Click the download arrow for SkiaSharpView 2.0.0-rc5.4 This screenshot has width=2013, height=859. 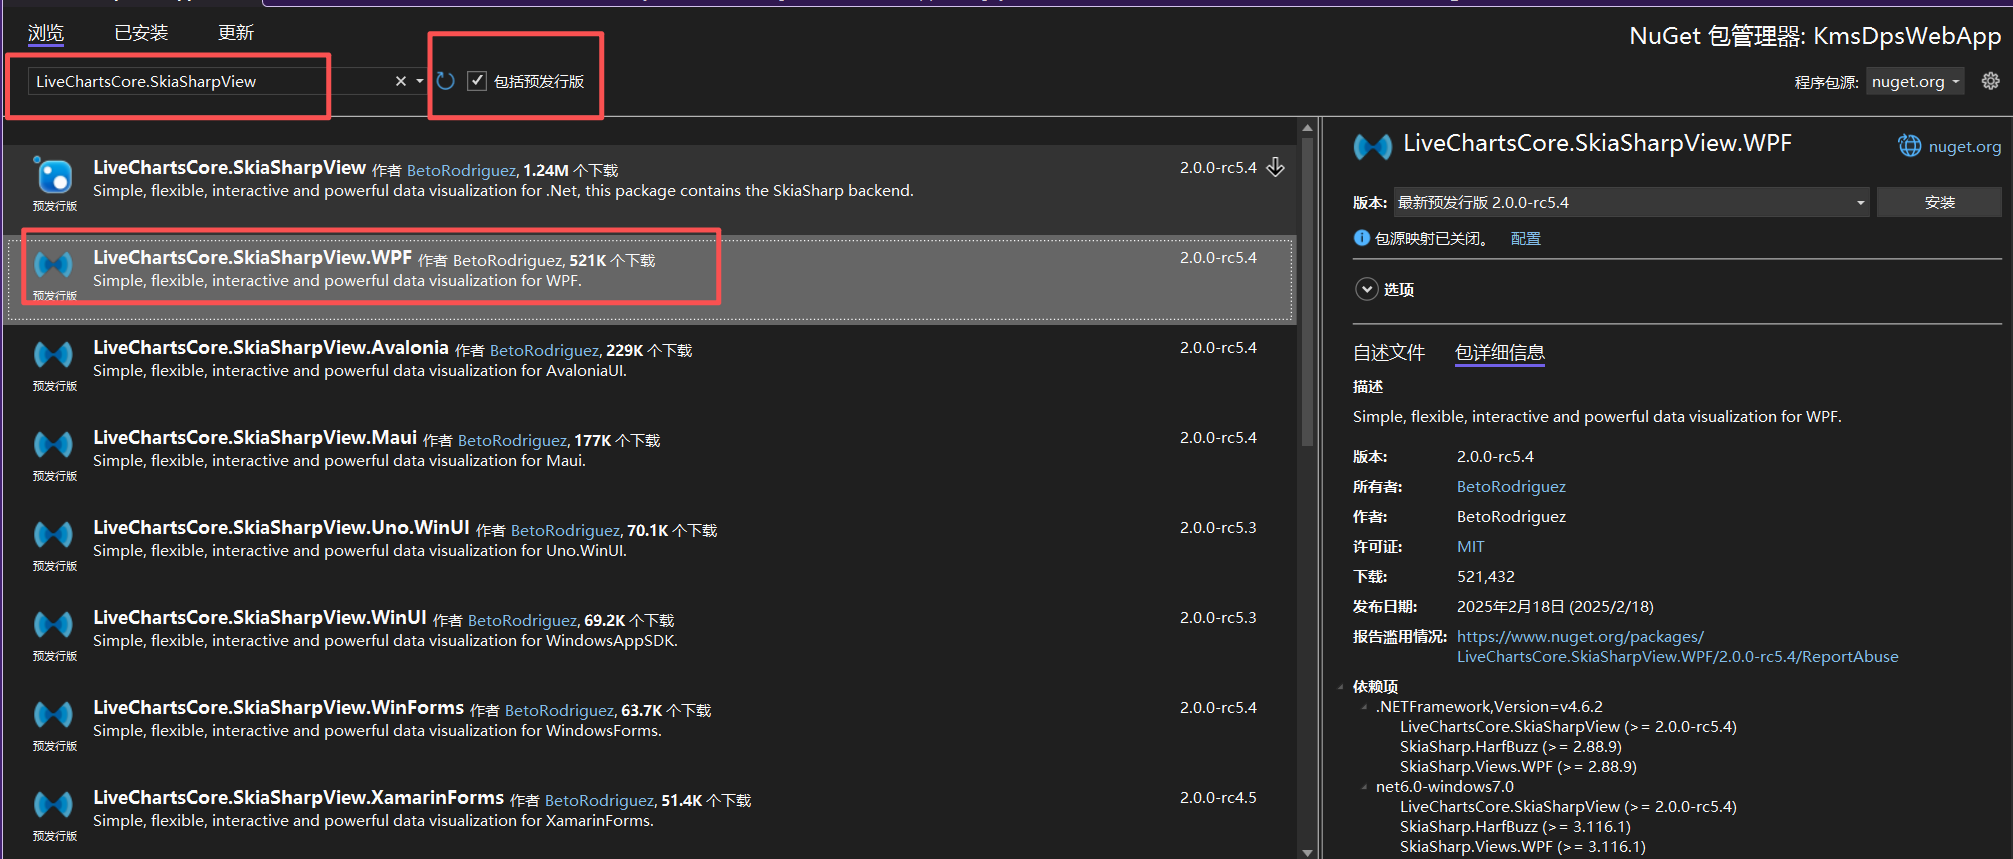(x=1276, y=167)
